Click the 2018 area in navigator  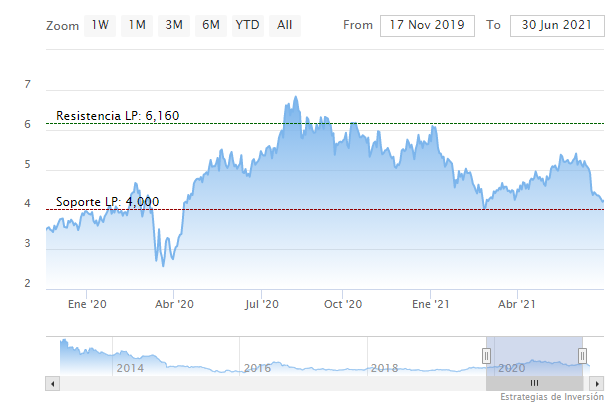[x=385, y=368]
